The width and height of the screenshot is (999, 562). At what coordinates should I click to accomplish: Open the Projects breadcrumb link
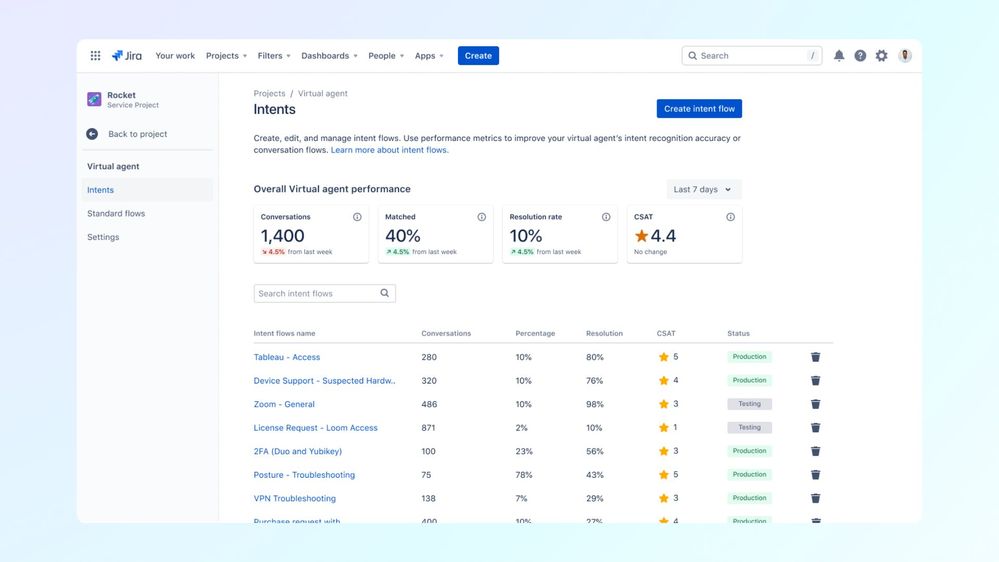[x=270, y=93]
